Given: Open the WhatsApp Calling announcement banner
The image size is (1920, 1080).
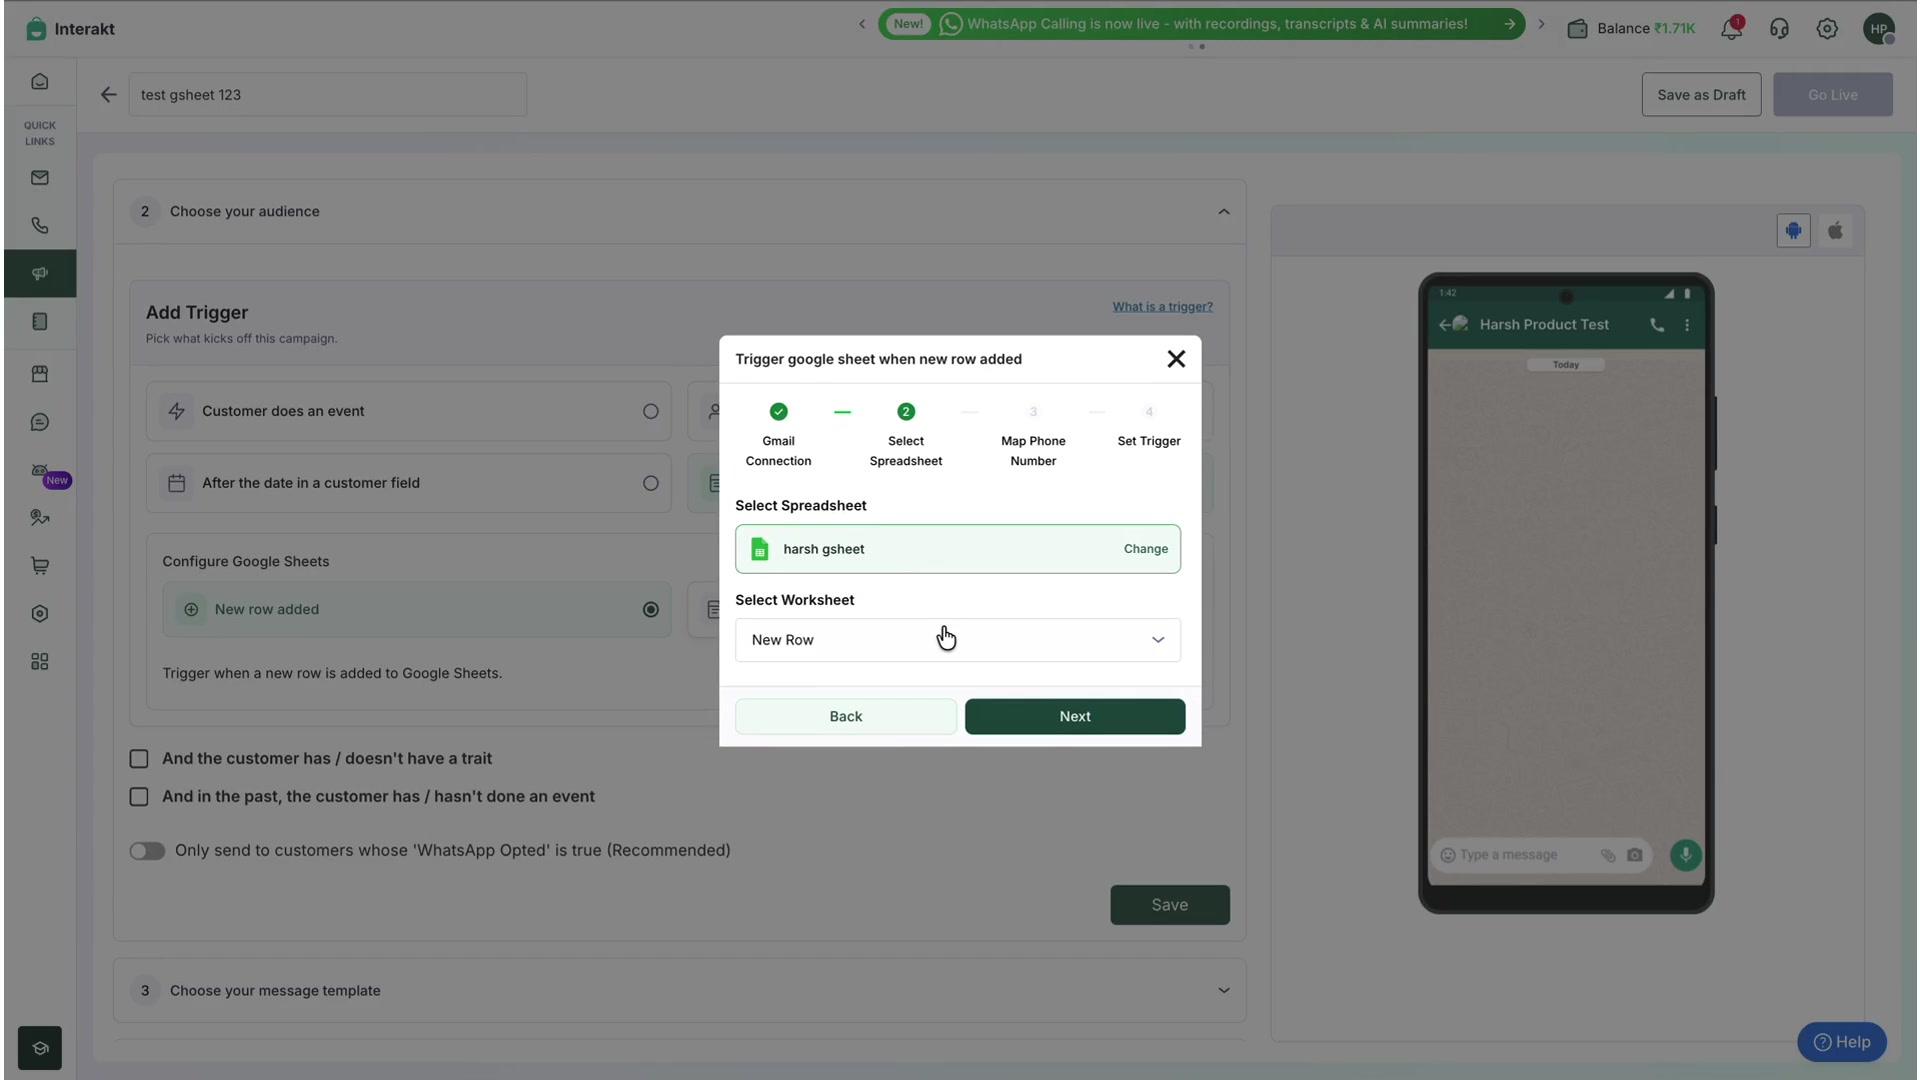Looking at the screenshot, I should [1201, 24].
